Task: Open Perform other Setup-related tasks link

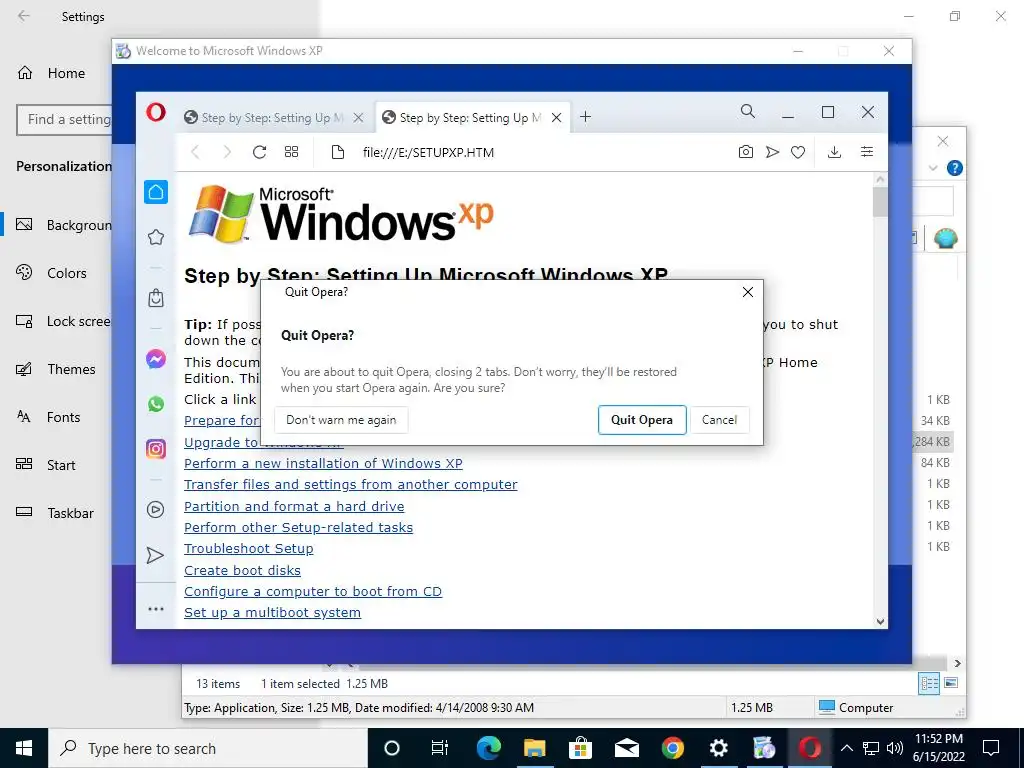Action: pos(298,527)
